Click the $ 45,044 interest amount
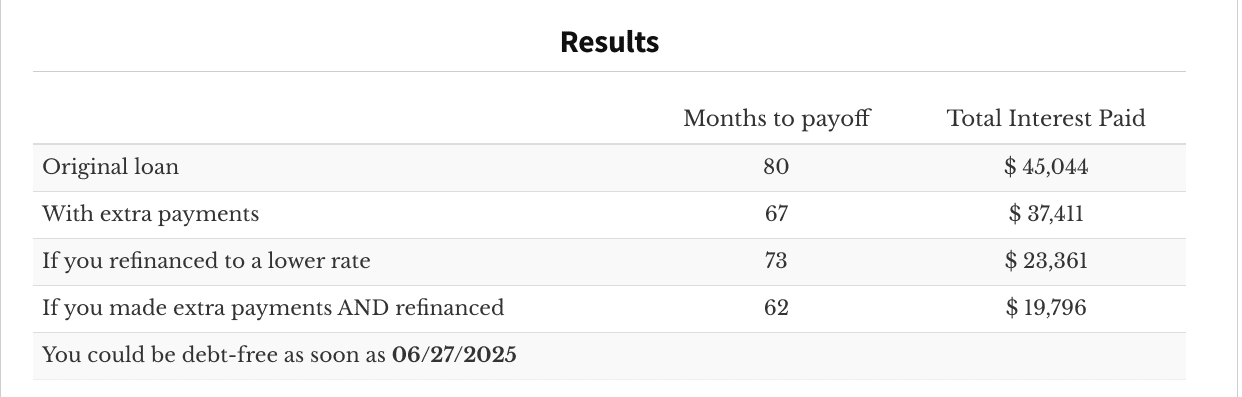The height and width of the screenshot is (397, 1242). pos(1046,167)
